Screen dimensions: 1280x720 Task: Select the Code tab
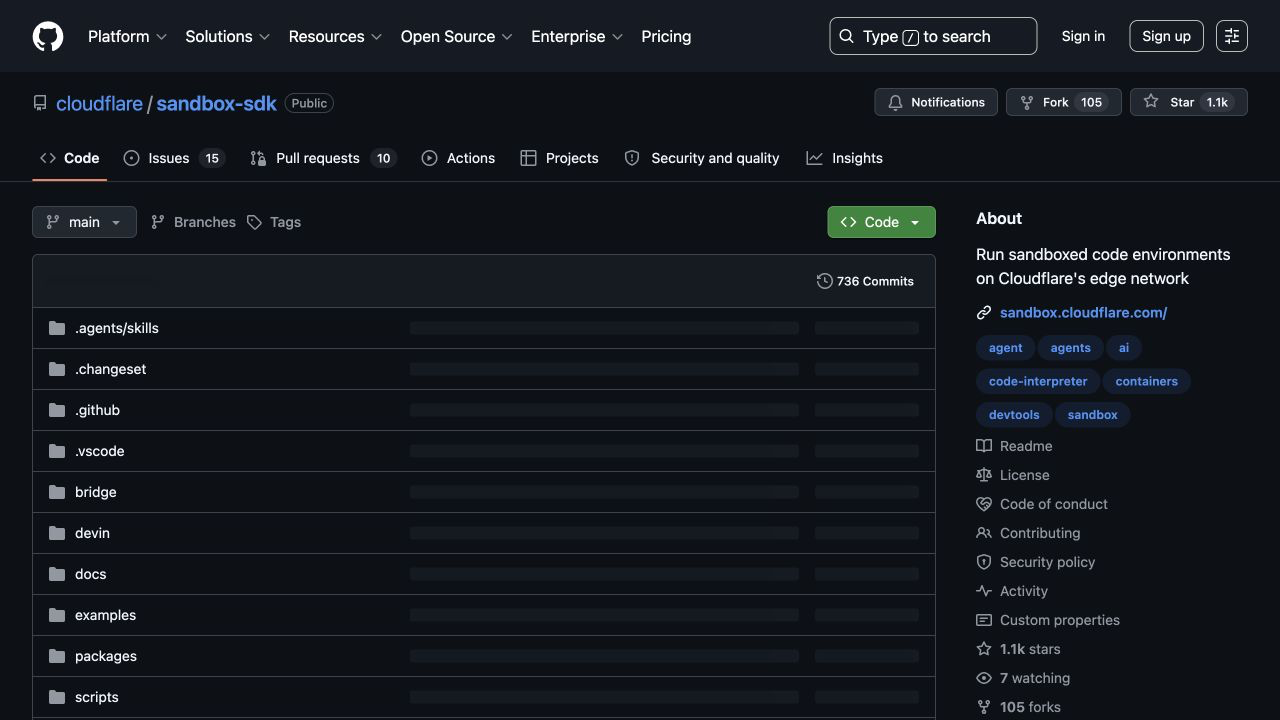[69, 158]
